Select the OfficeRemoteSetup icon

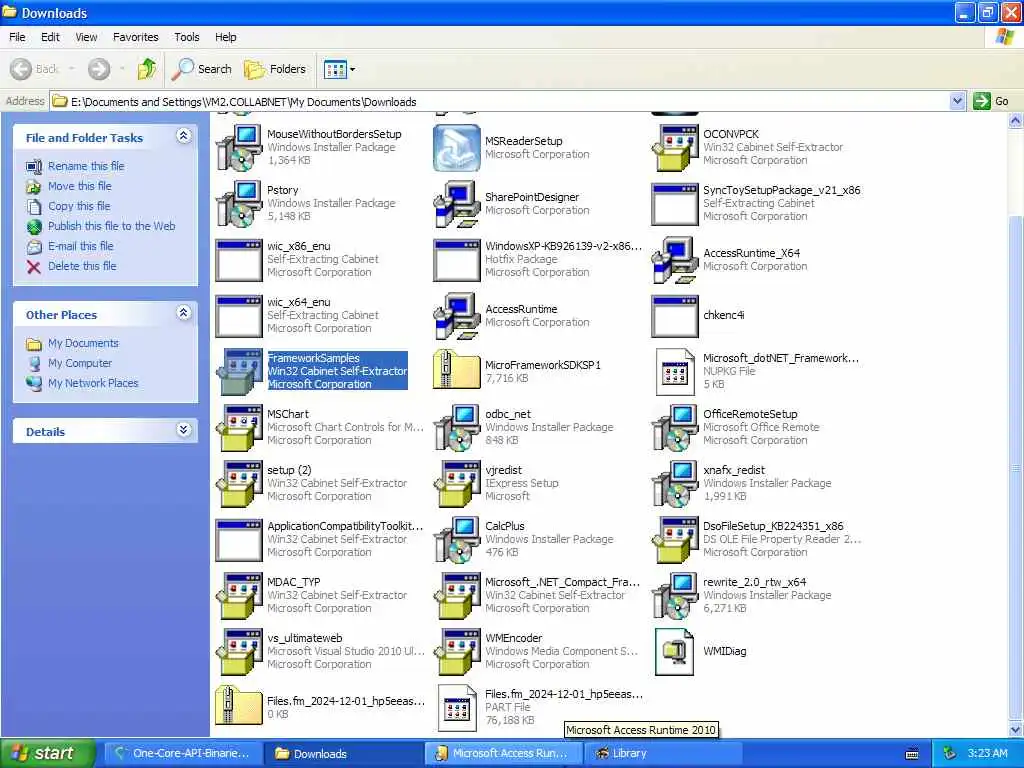pos(675,428)
